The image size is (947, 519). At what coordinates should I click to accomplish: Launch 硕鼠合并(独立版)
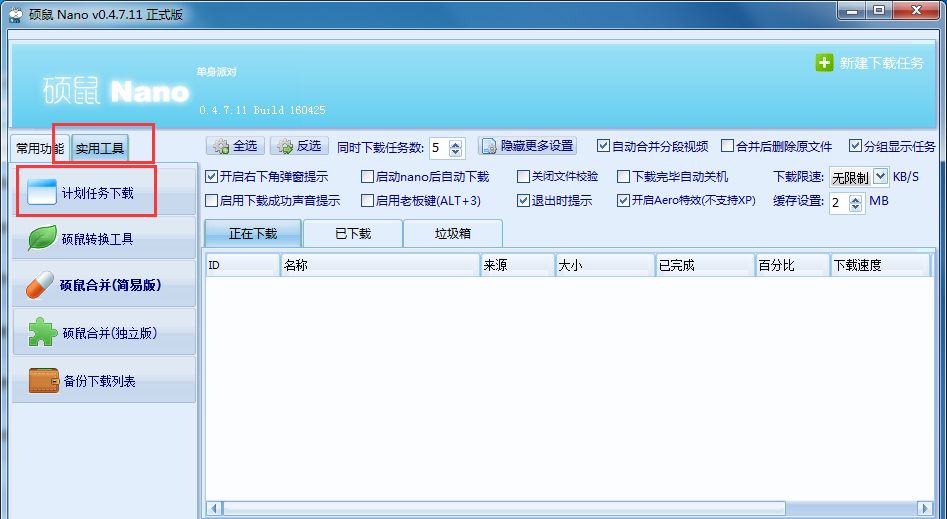(x=104, y=332)
